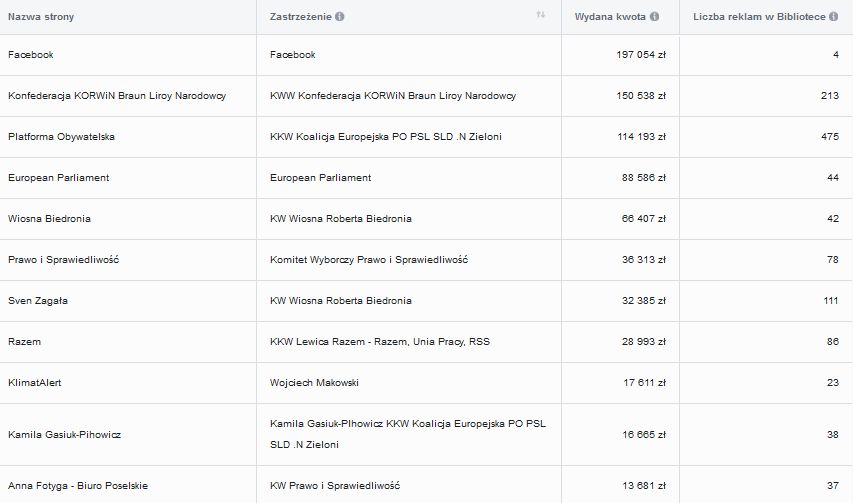The height and width of the screenshot is (503, 853).
Task: Select the Platforma Obywatelska page name
Action: point(61,137)
